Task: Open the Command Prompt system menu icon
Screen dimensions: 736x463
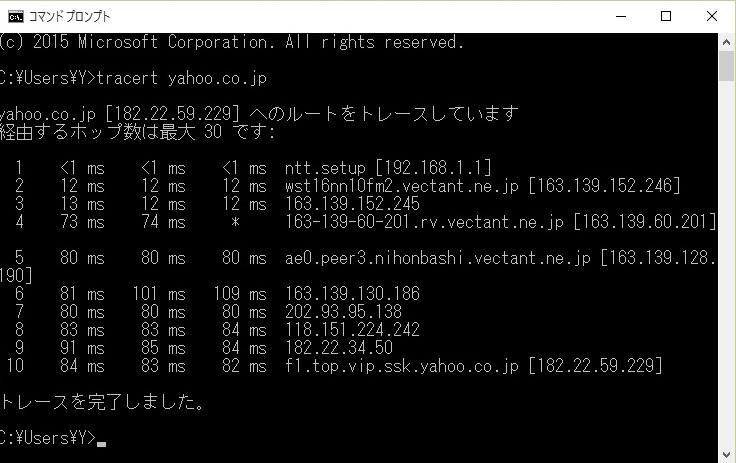Action: click(x=15, y=16)
